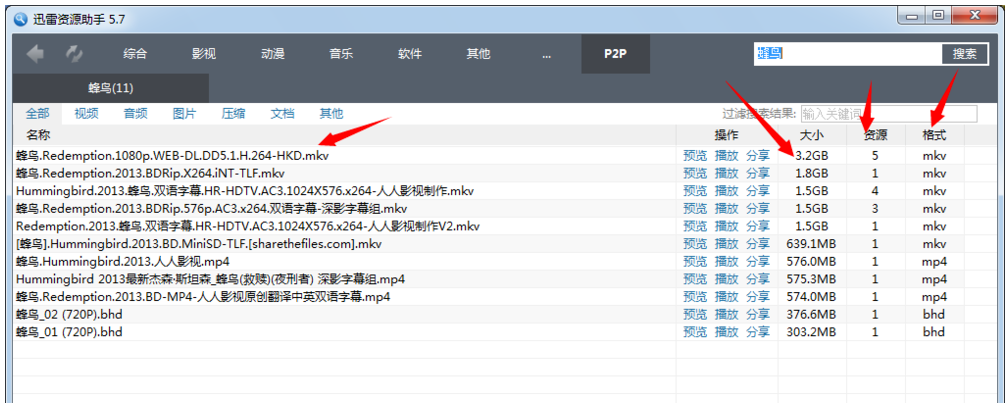Image resolution: width=1008 pixels, height=403 pixels.
Task: Click resource count 5 in first row
Action: (x=876, y=156)
